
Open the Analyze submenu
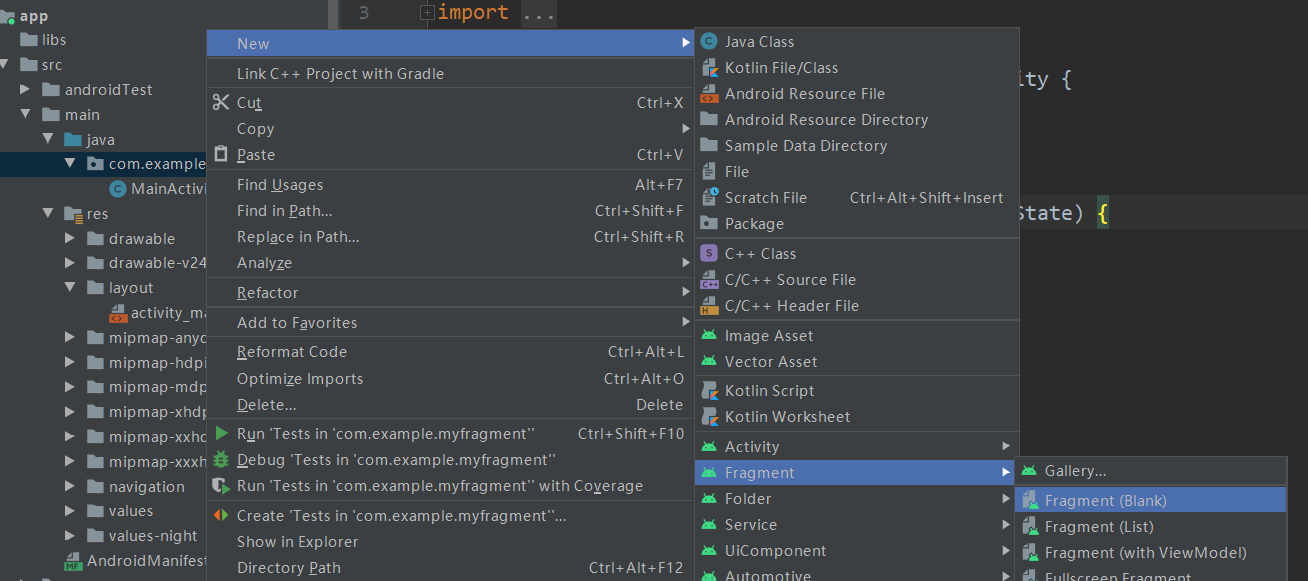(451, 263)
